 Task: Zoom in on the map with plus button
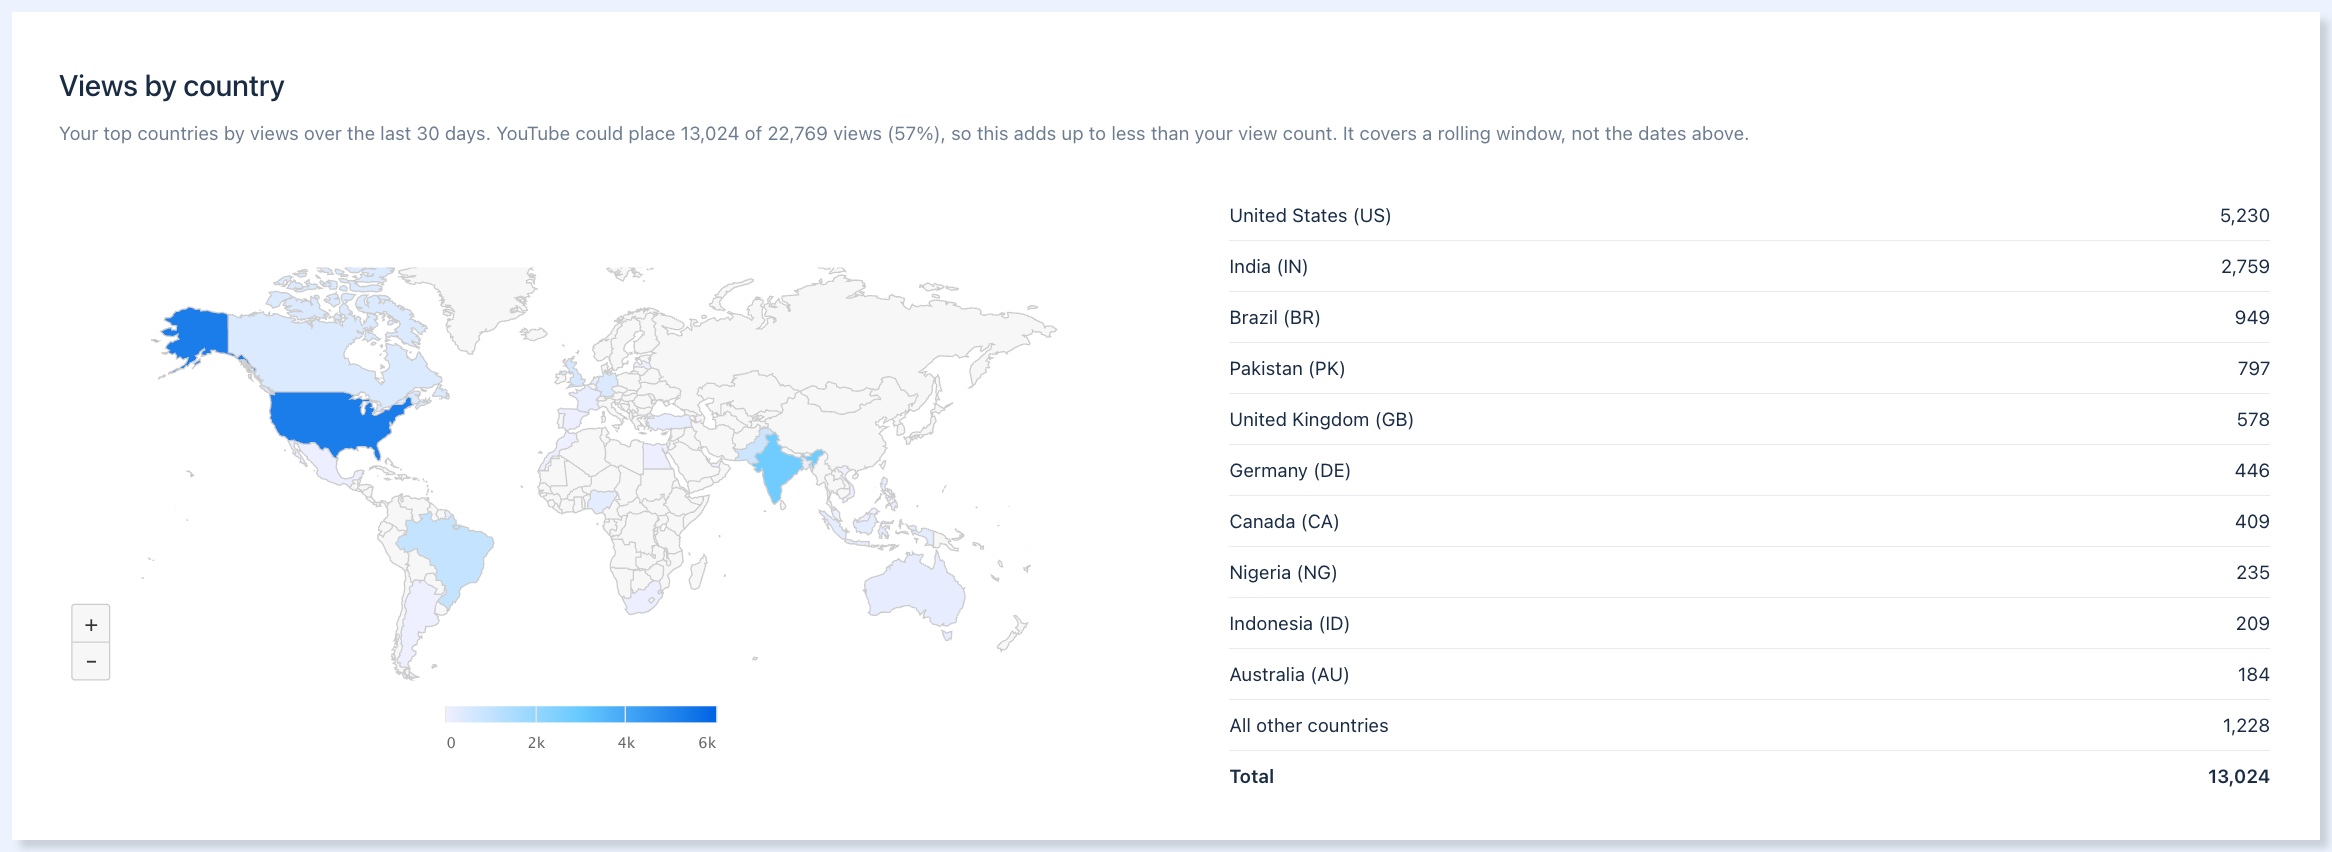(91, 624)
